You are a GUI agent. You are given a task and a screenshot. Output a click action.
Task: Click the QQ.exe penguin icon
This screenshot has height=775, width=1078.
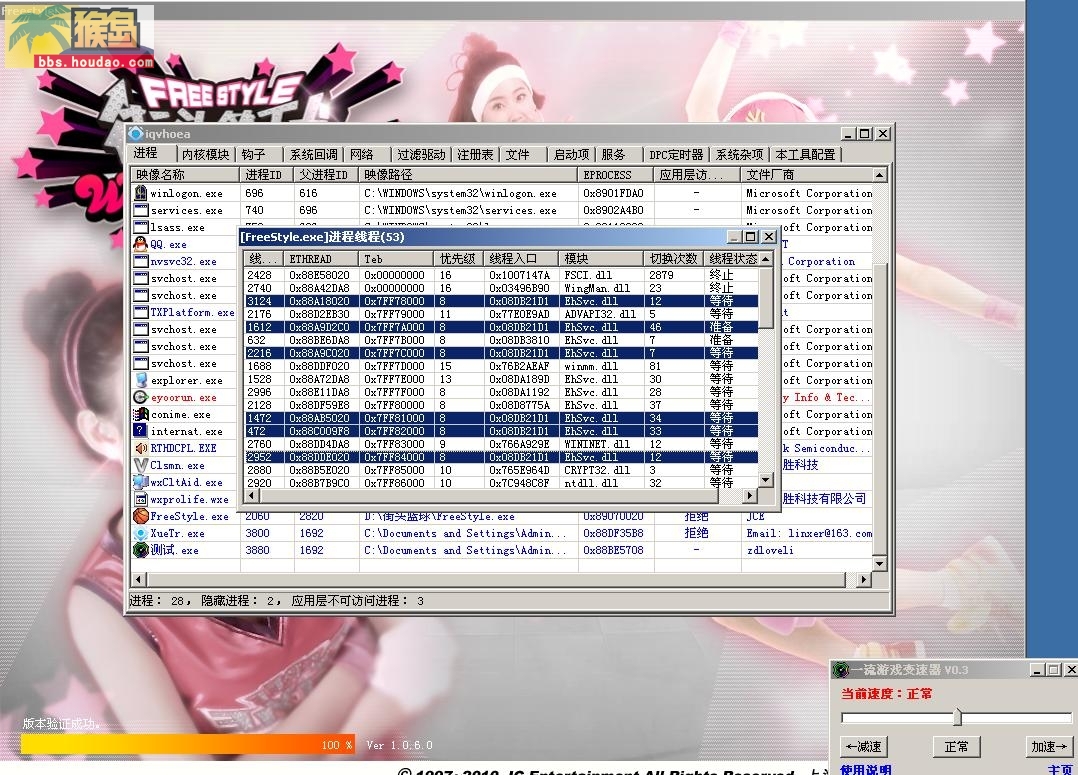tap(140, 244)
